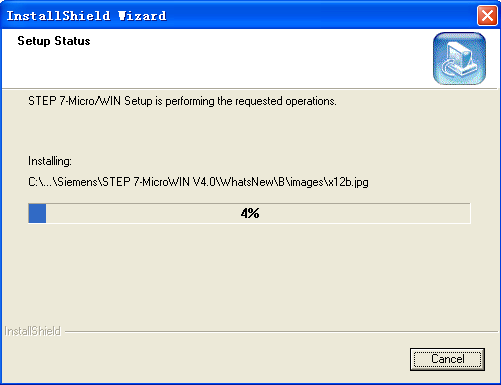
Task: Click the blue computer setup icon
Action: click(x=459, y=59)
